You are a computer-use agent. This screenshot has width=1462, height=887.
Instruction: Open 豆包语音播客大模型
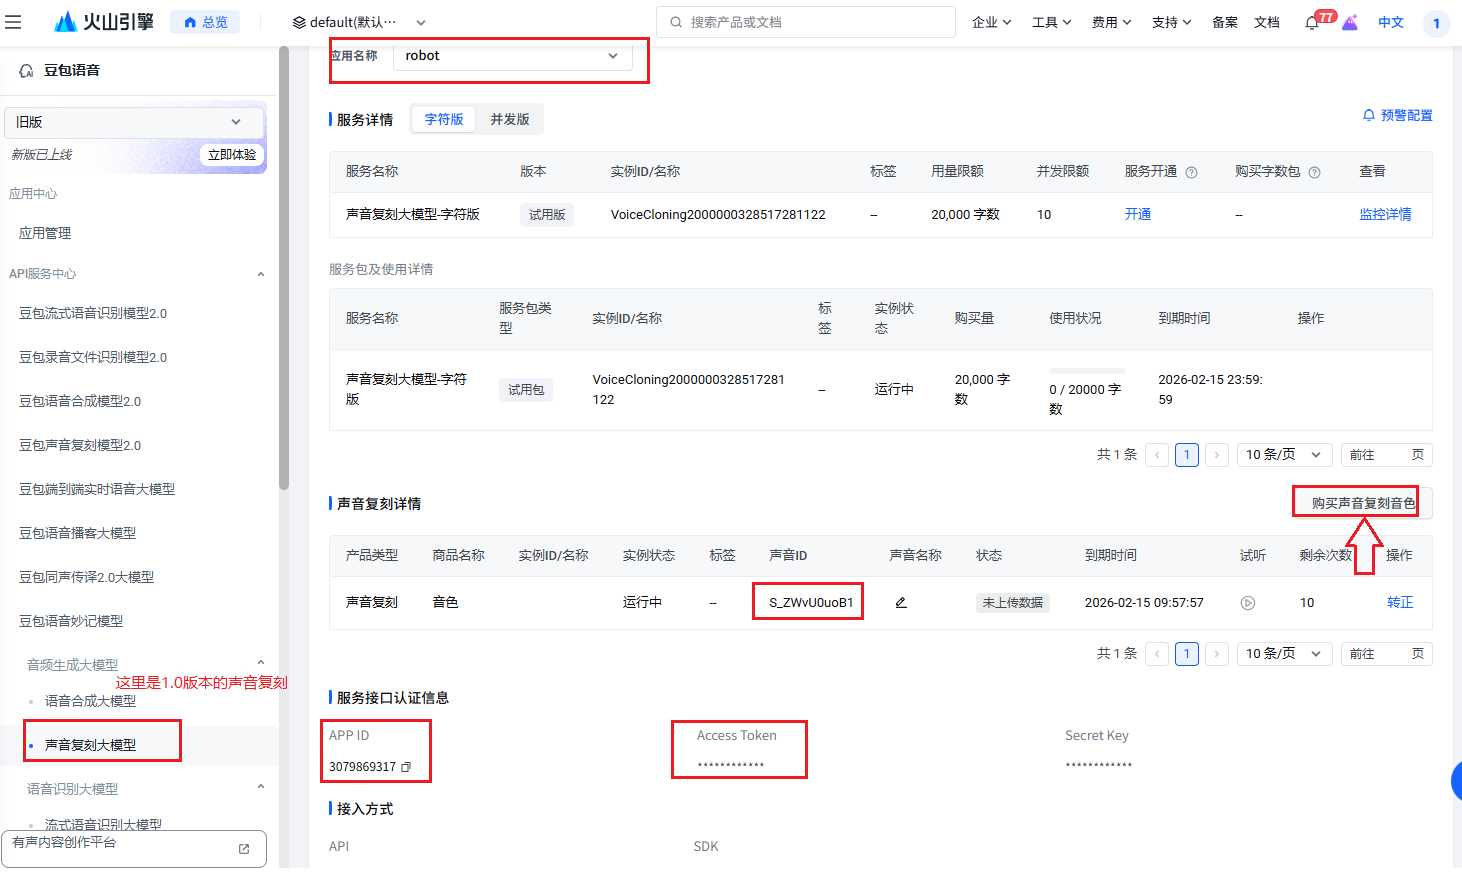(77, 533)
